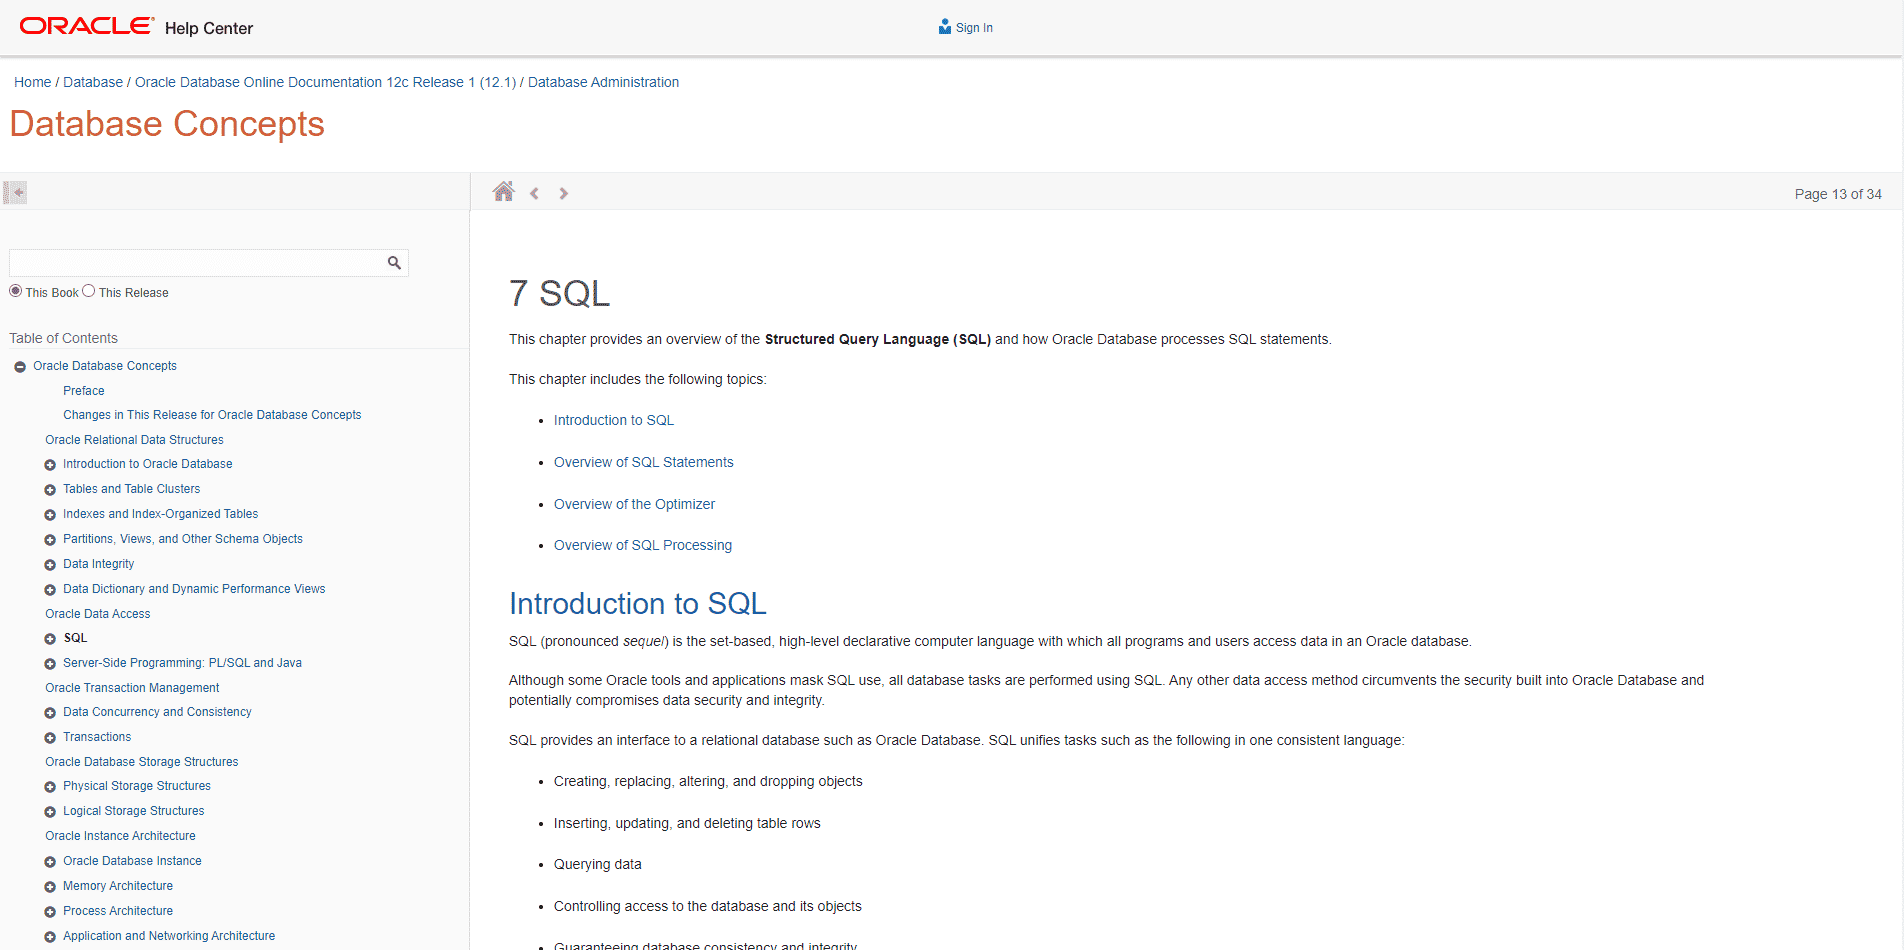Click the Database breadcrumb link
Viewport: 1904px width, 950px height.
tap(93, 82)
